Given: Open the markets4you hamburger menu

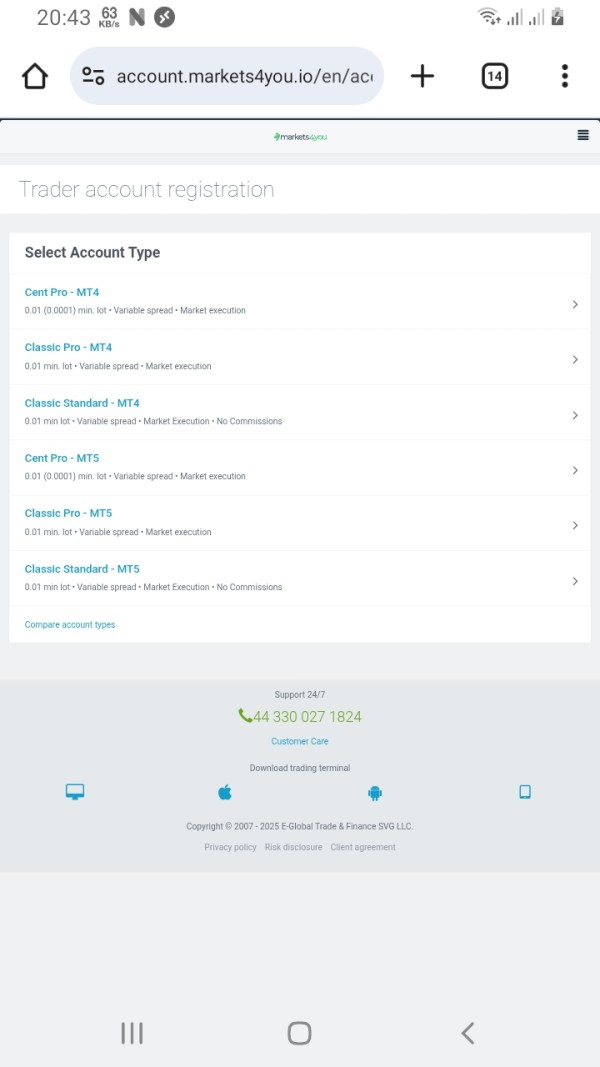Looking at the screenshot, I should (583, 135).
